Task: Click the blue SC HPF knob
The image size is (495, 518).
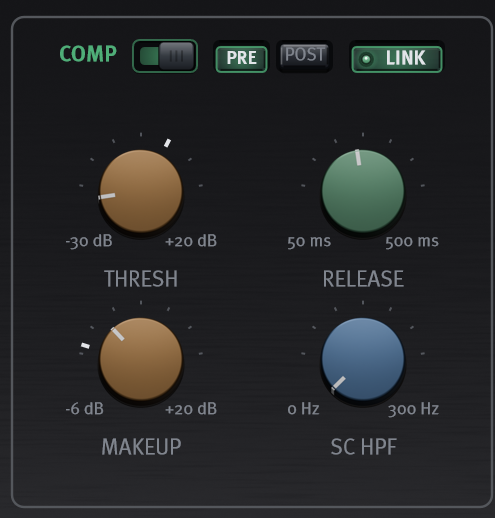Action: (363, 359)
